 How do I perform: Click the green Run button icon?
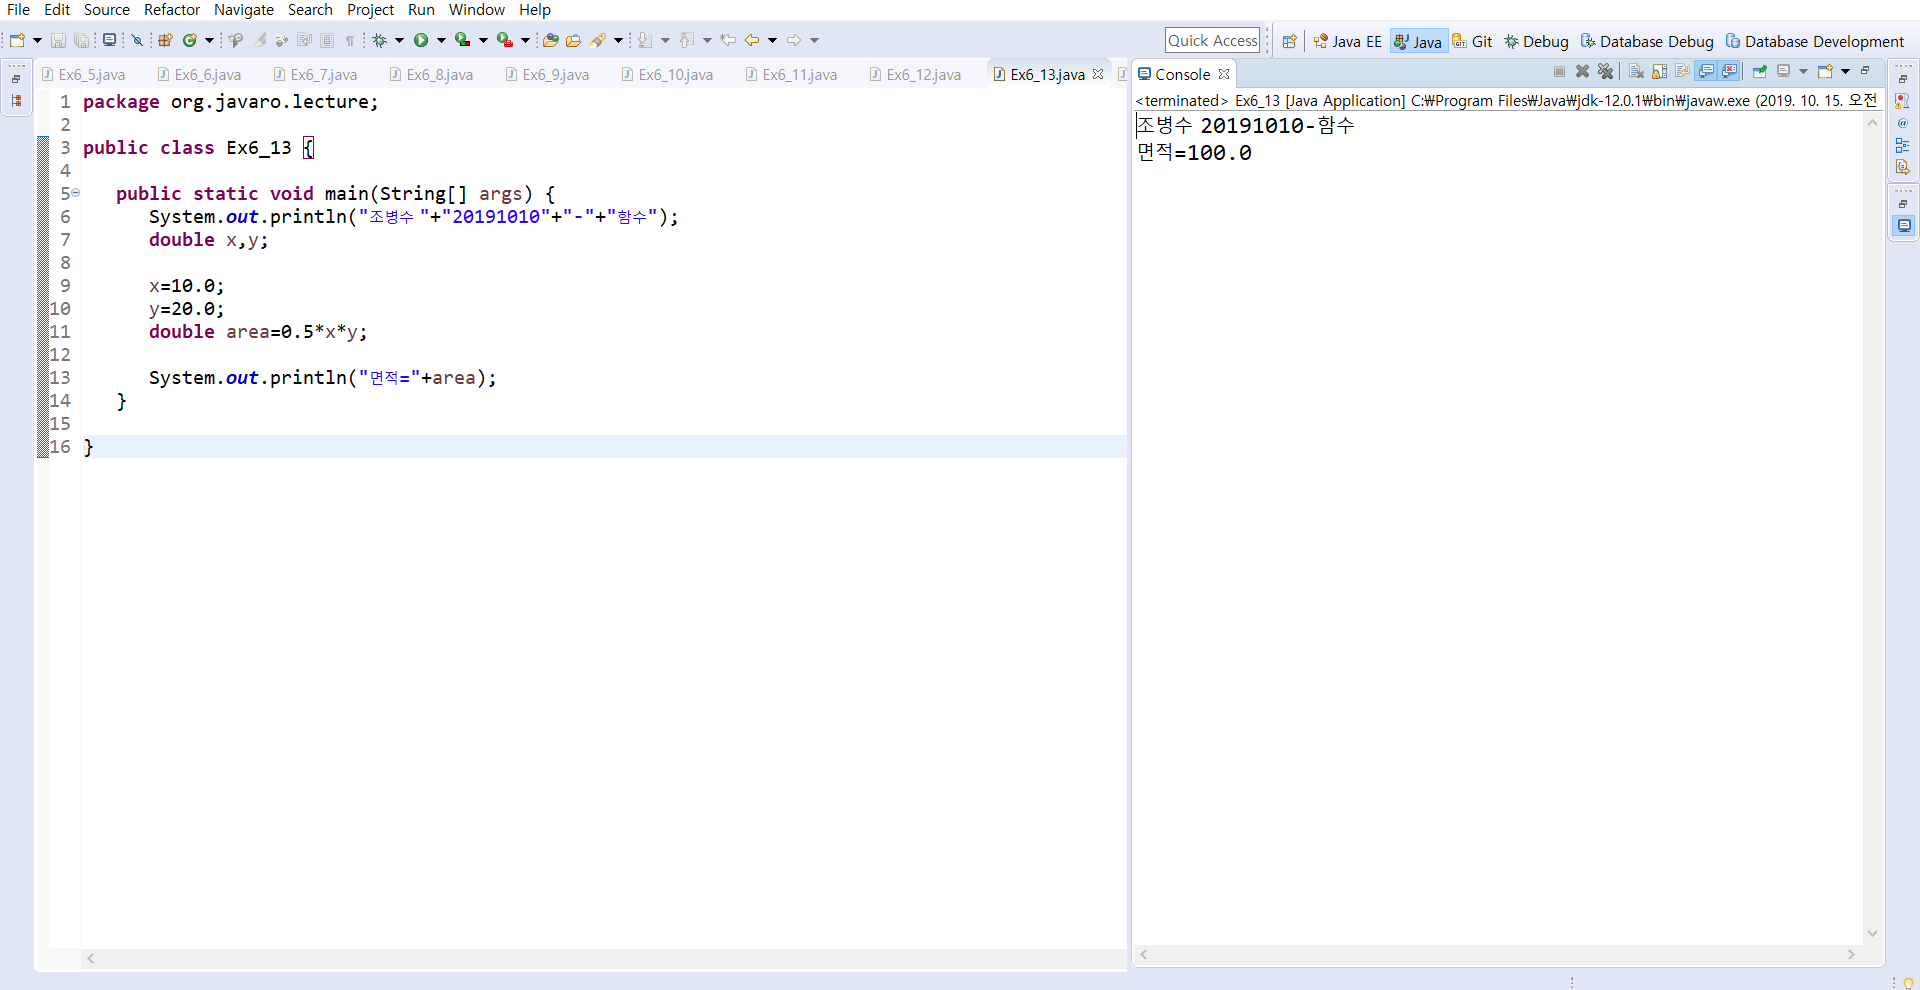(x=421, y=41)
